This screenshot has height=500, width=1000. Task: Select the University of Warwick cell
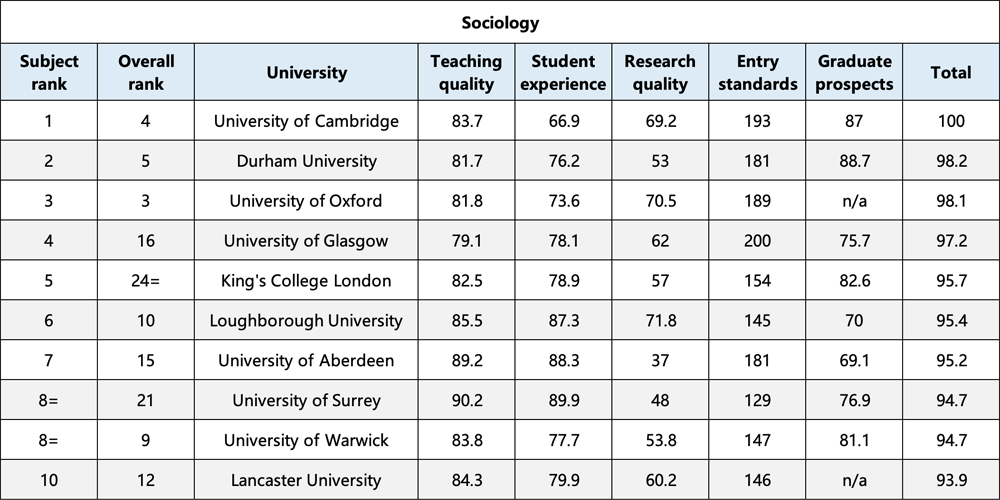point(306,440)
